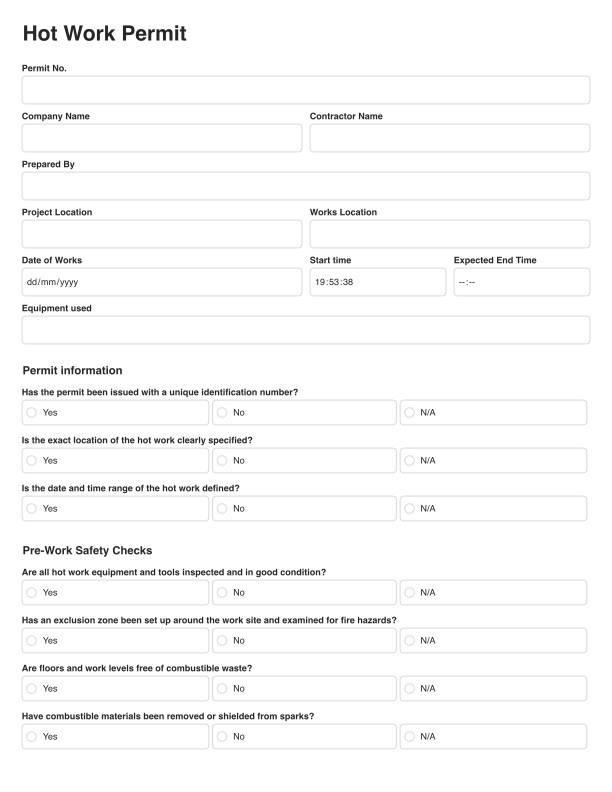Click the Start time field
Screen dimensions: 612x792
pos(377,282)
